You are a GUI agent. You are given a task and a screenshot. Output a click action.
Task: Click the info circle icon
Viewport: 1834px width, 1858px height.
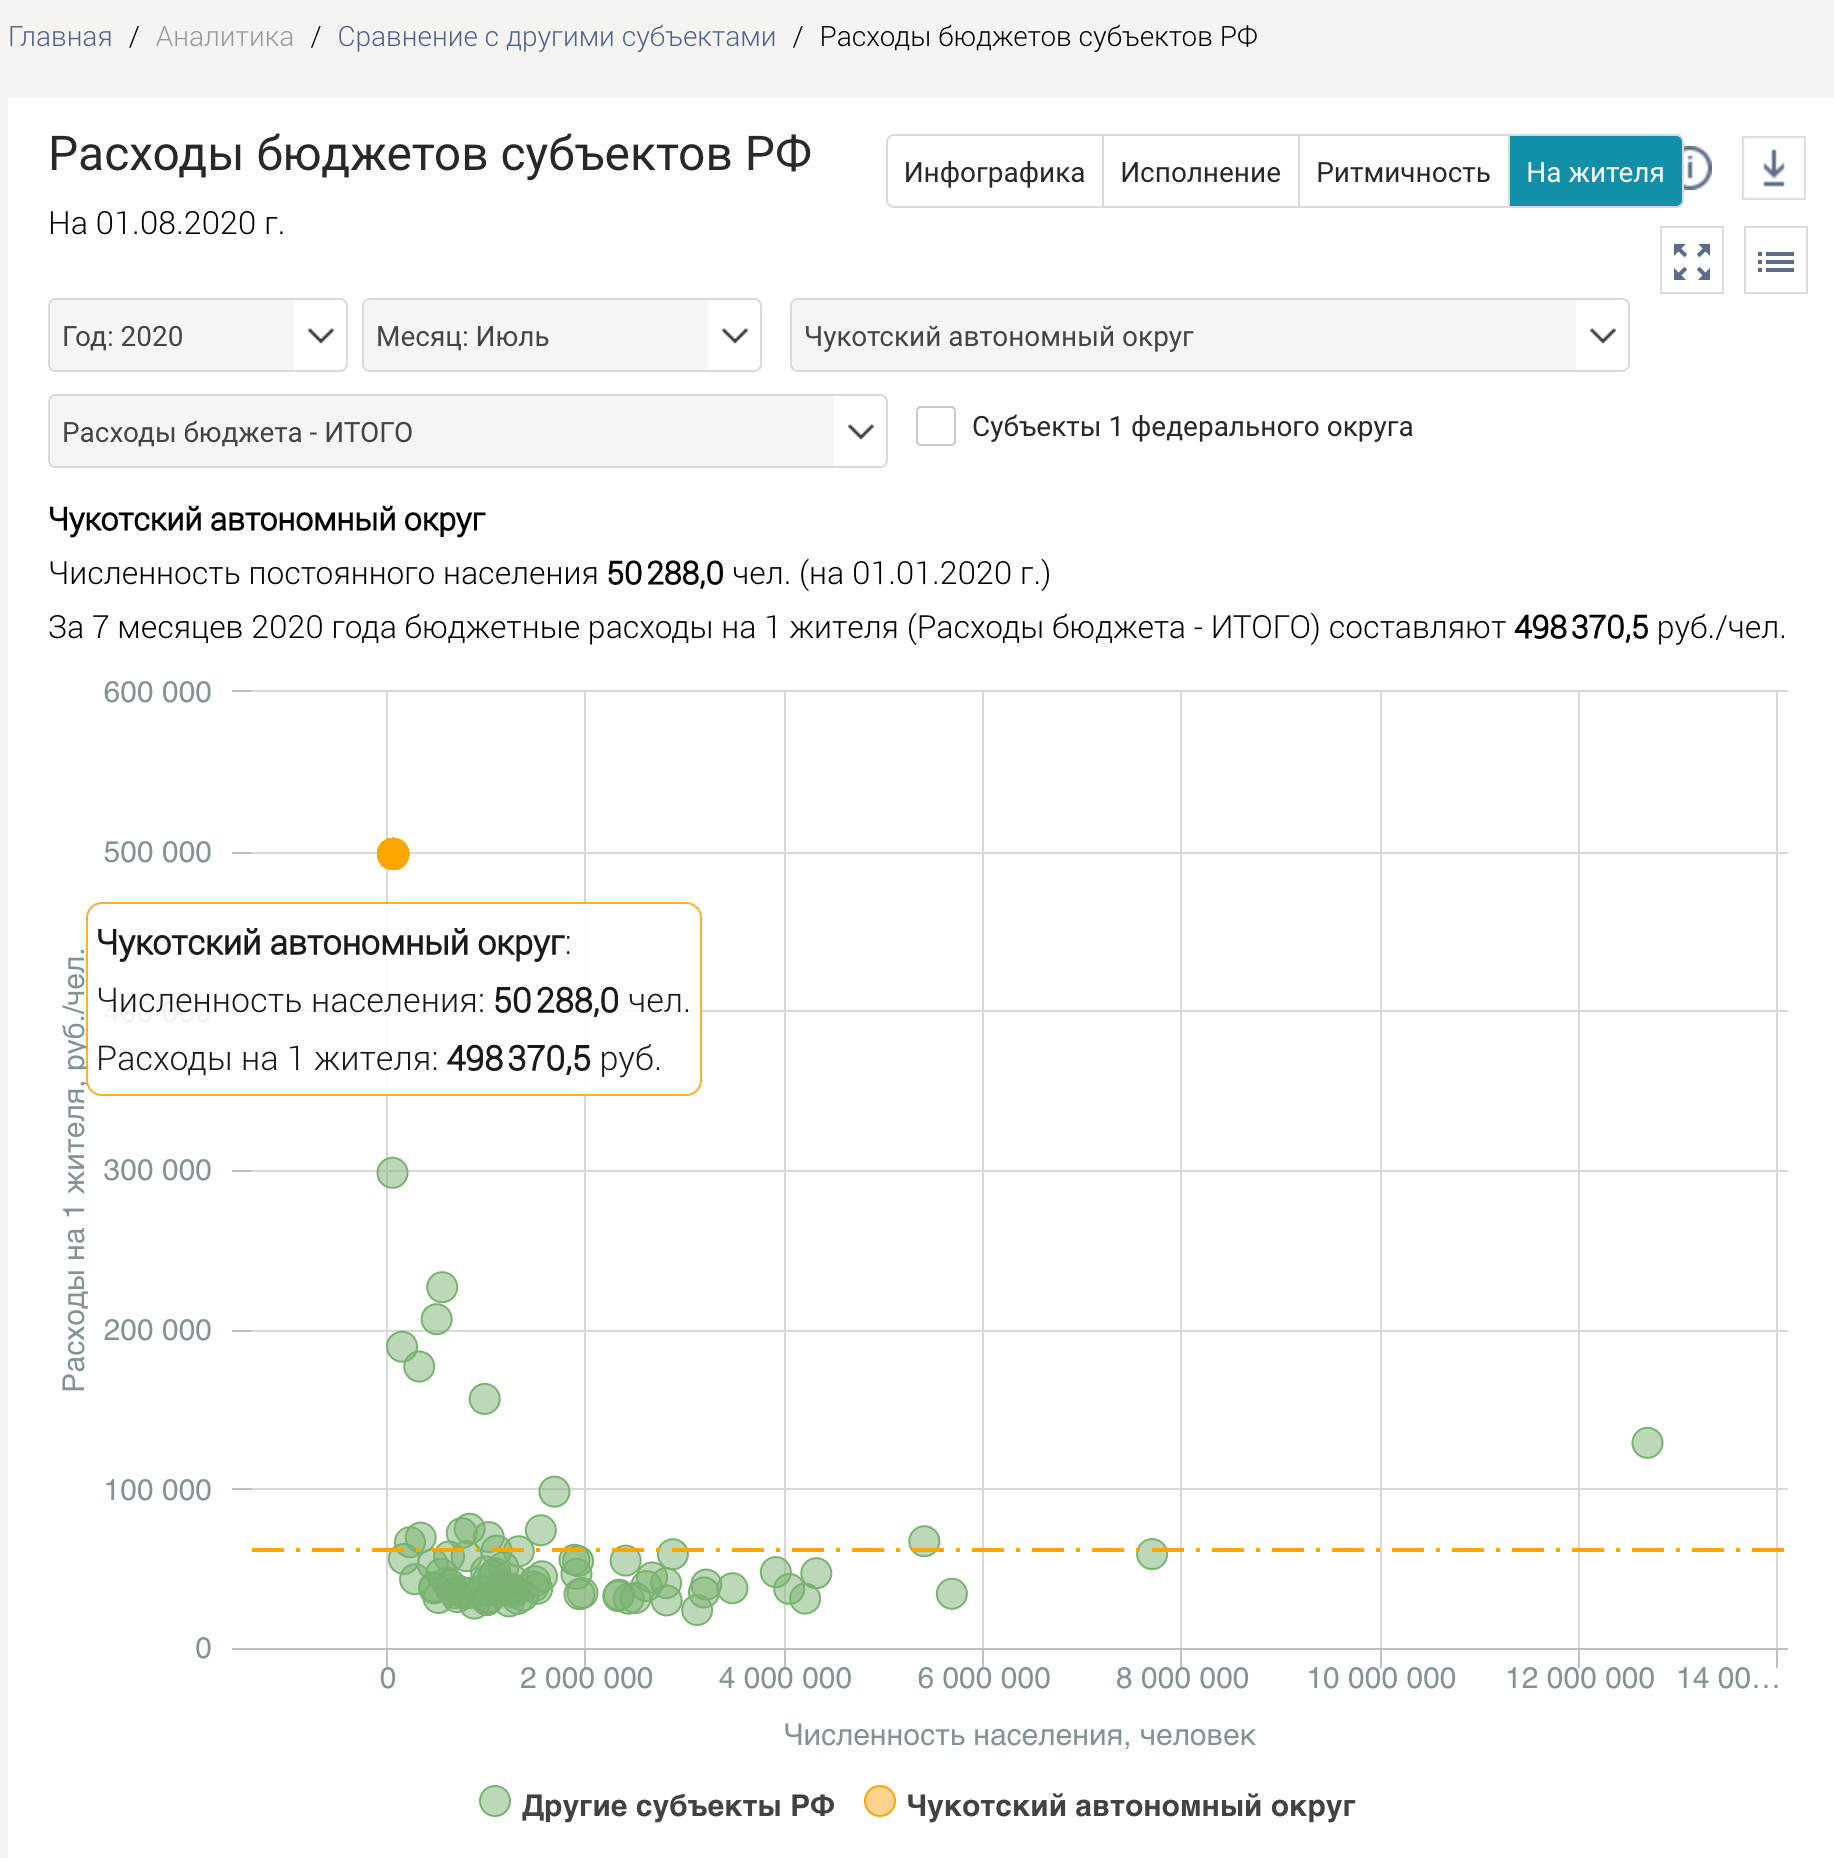pyautogui.click(x=1699, y=169)
